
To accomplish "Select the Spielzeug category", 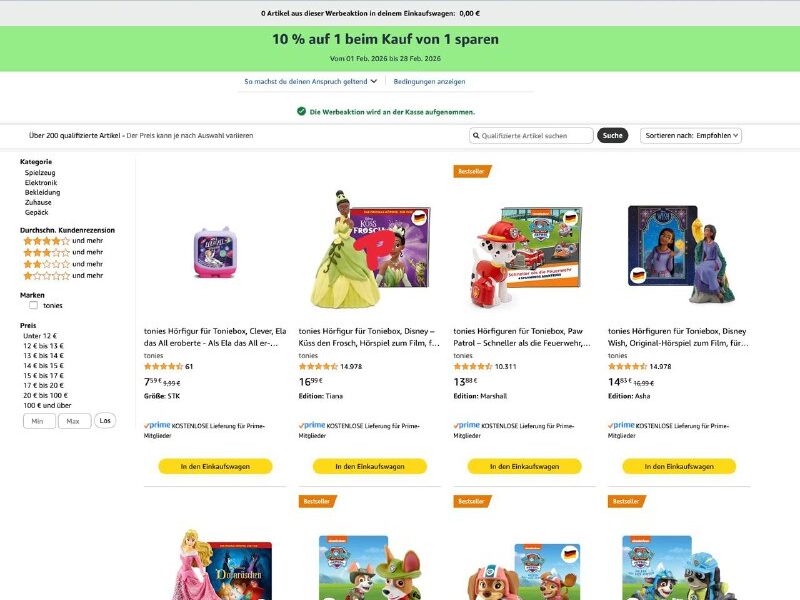I will pos(40,172).
